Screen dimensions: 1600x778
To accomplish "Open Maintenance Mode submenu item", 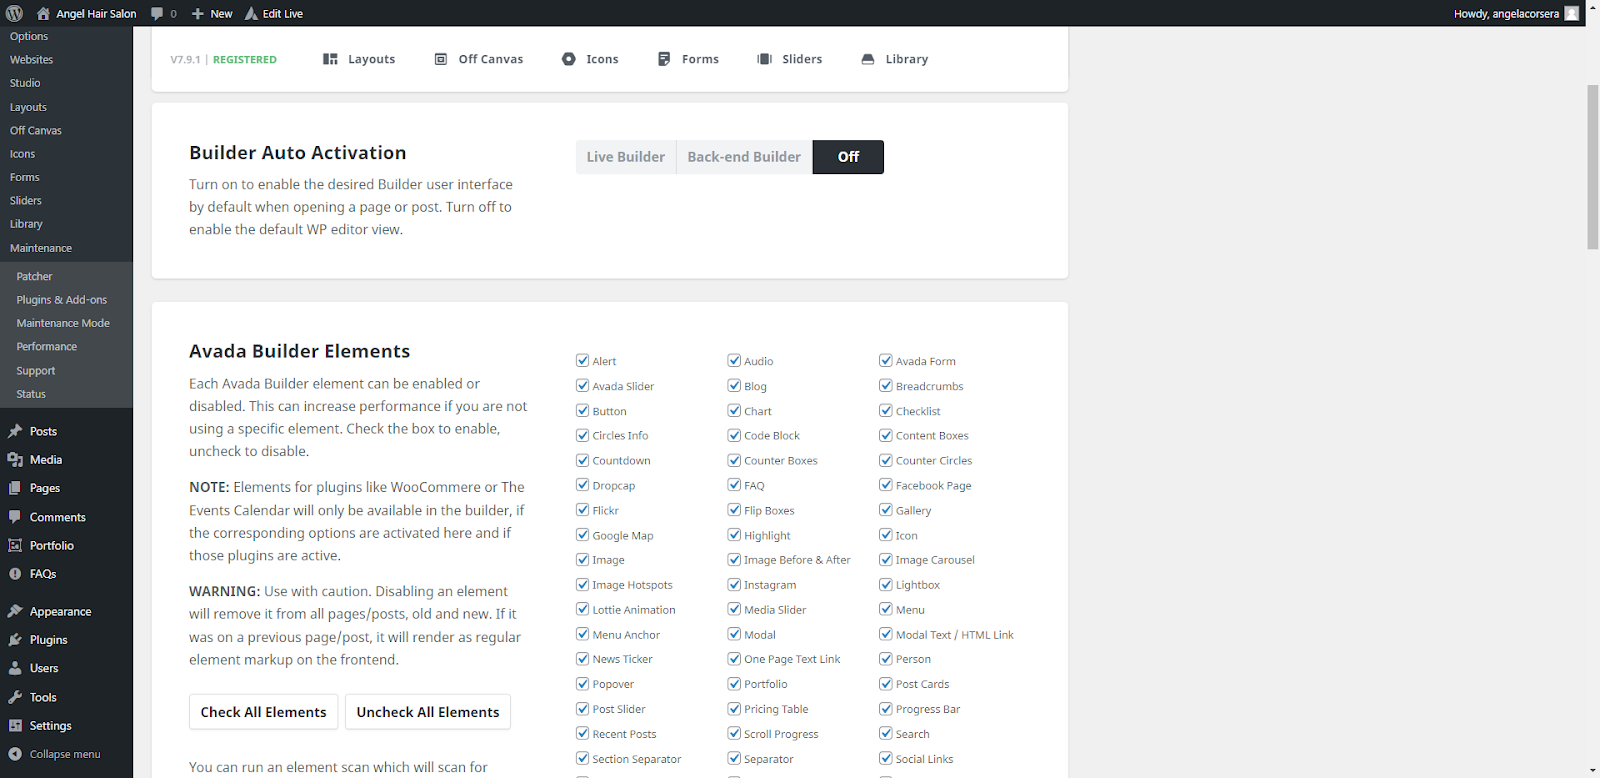I will 63,323.
